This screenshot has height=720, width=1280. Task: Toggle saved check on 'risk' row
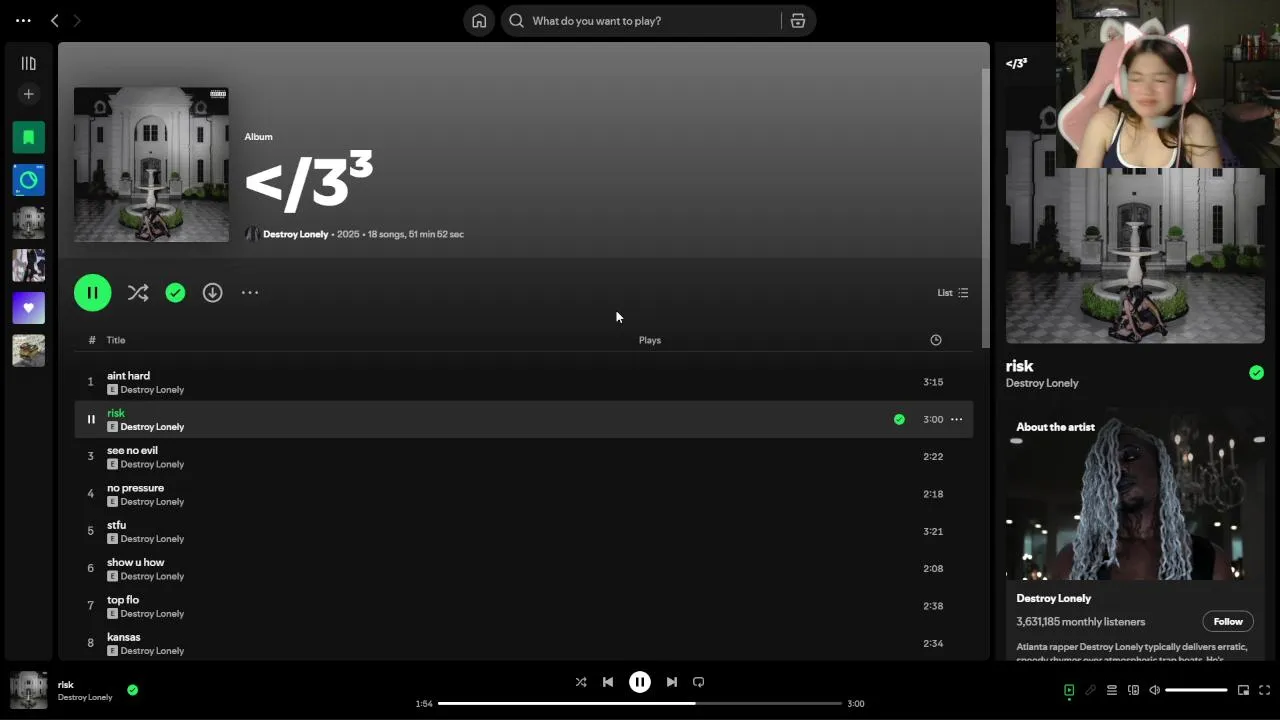point(899,419)
